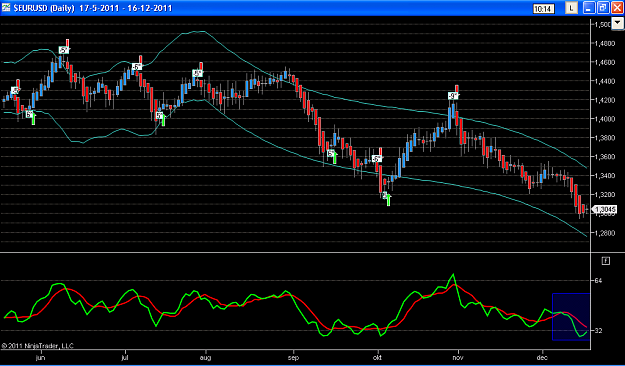The image size is (625, 366).
Task: Click the jun label on time axis
Action: [41, 358]
